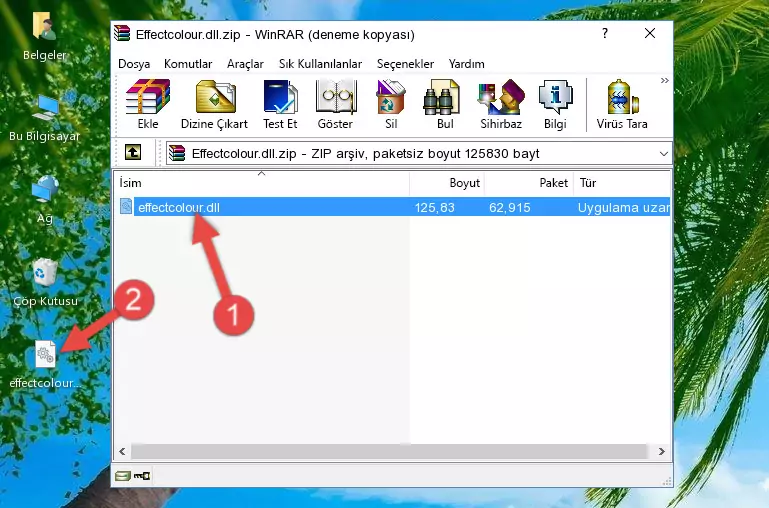
Task: Click the password key icon in status bar
Action: coord(142,475)
